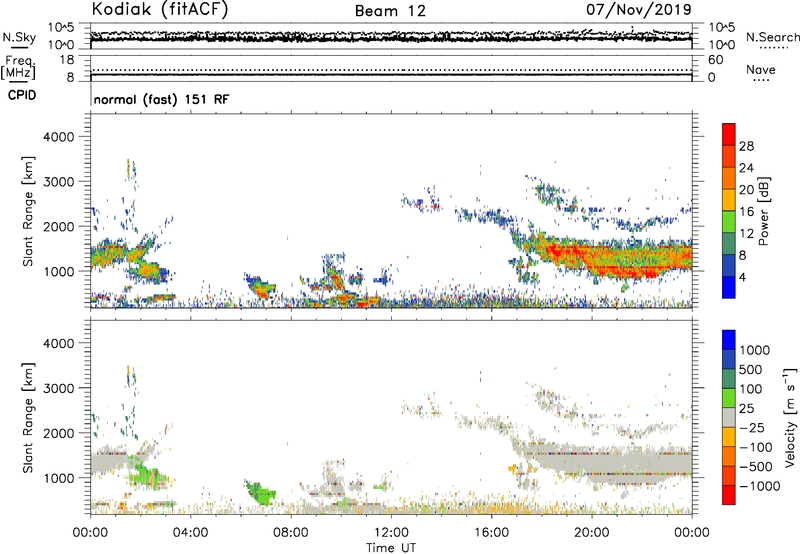Click the 16 tick on power colorbar
Viewport: 800px width, 554px height.
pos(746,212)
